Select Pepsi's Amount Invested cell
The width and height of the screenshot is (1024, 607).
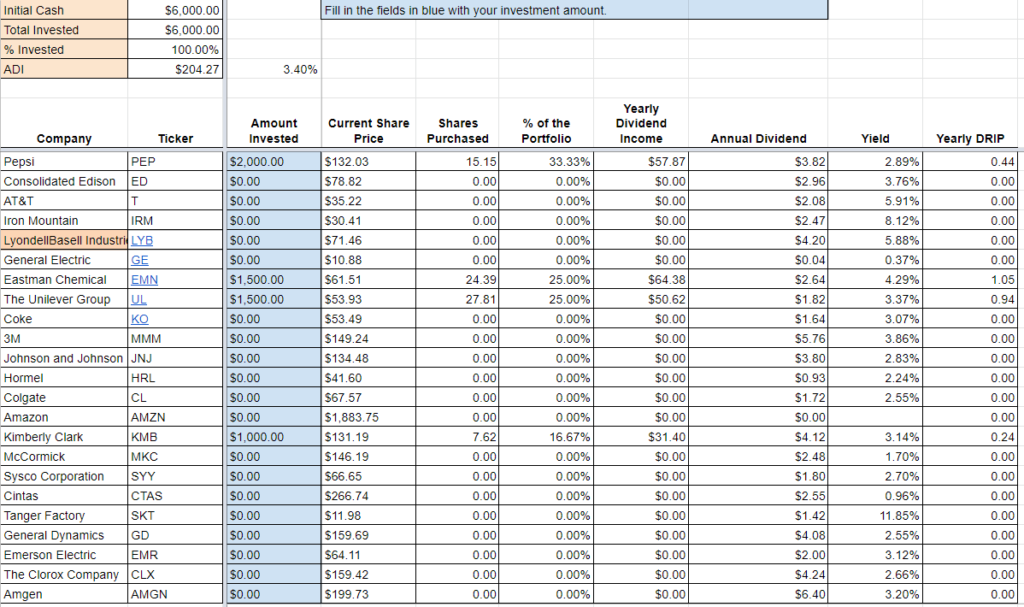pyautogui.click(x=274, y=161)
